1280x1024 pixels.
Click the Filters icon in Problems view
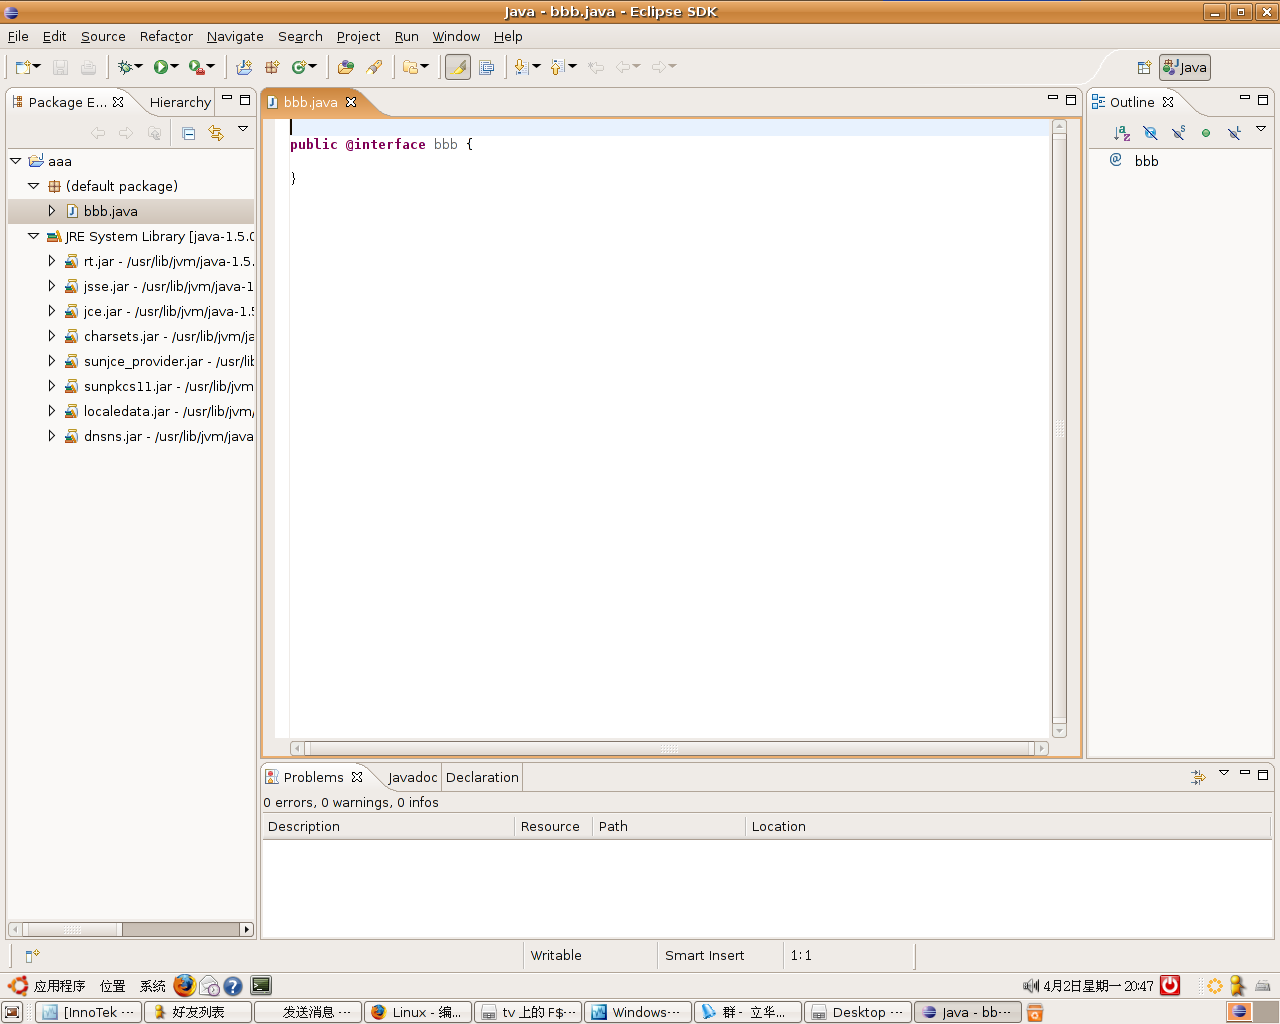pos(1198,777)
